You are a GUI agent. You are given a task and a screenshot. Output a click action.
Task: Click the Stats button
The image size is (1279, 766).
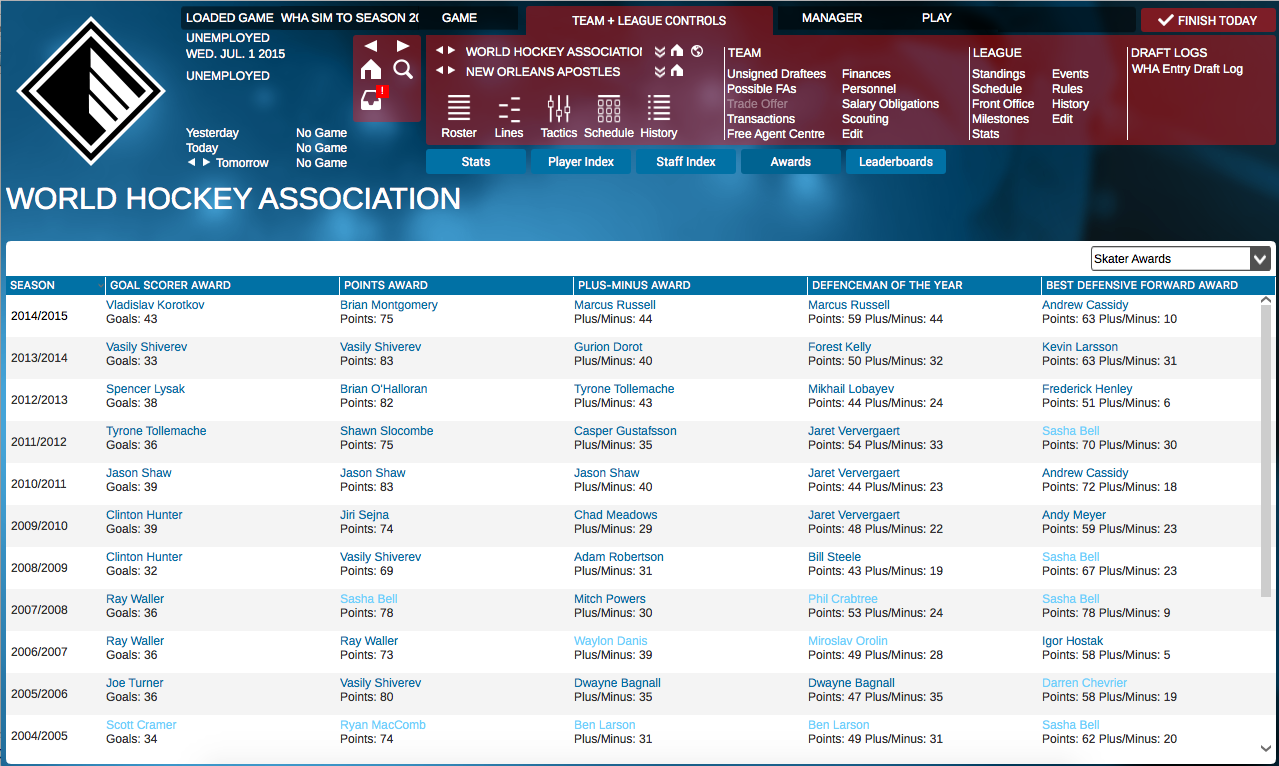(476, 162)
